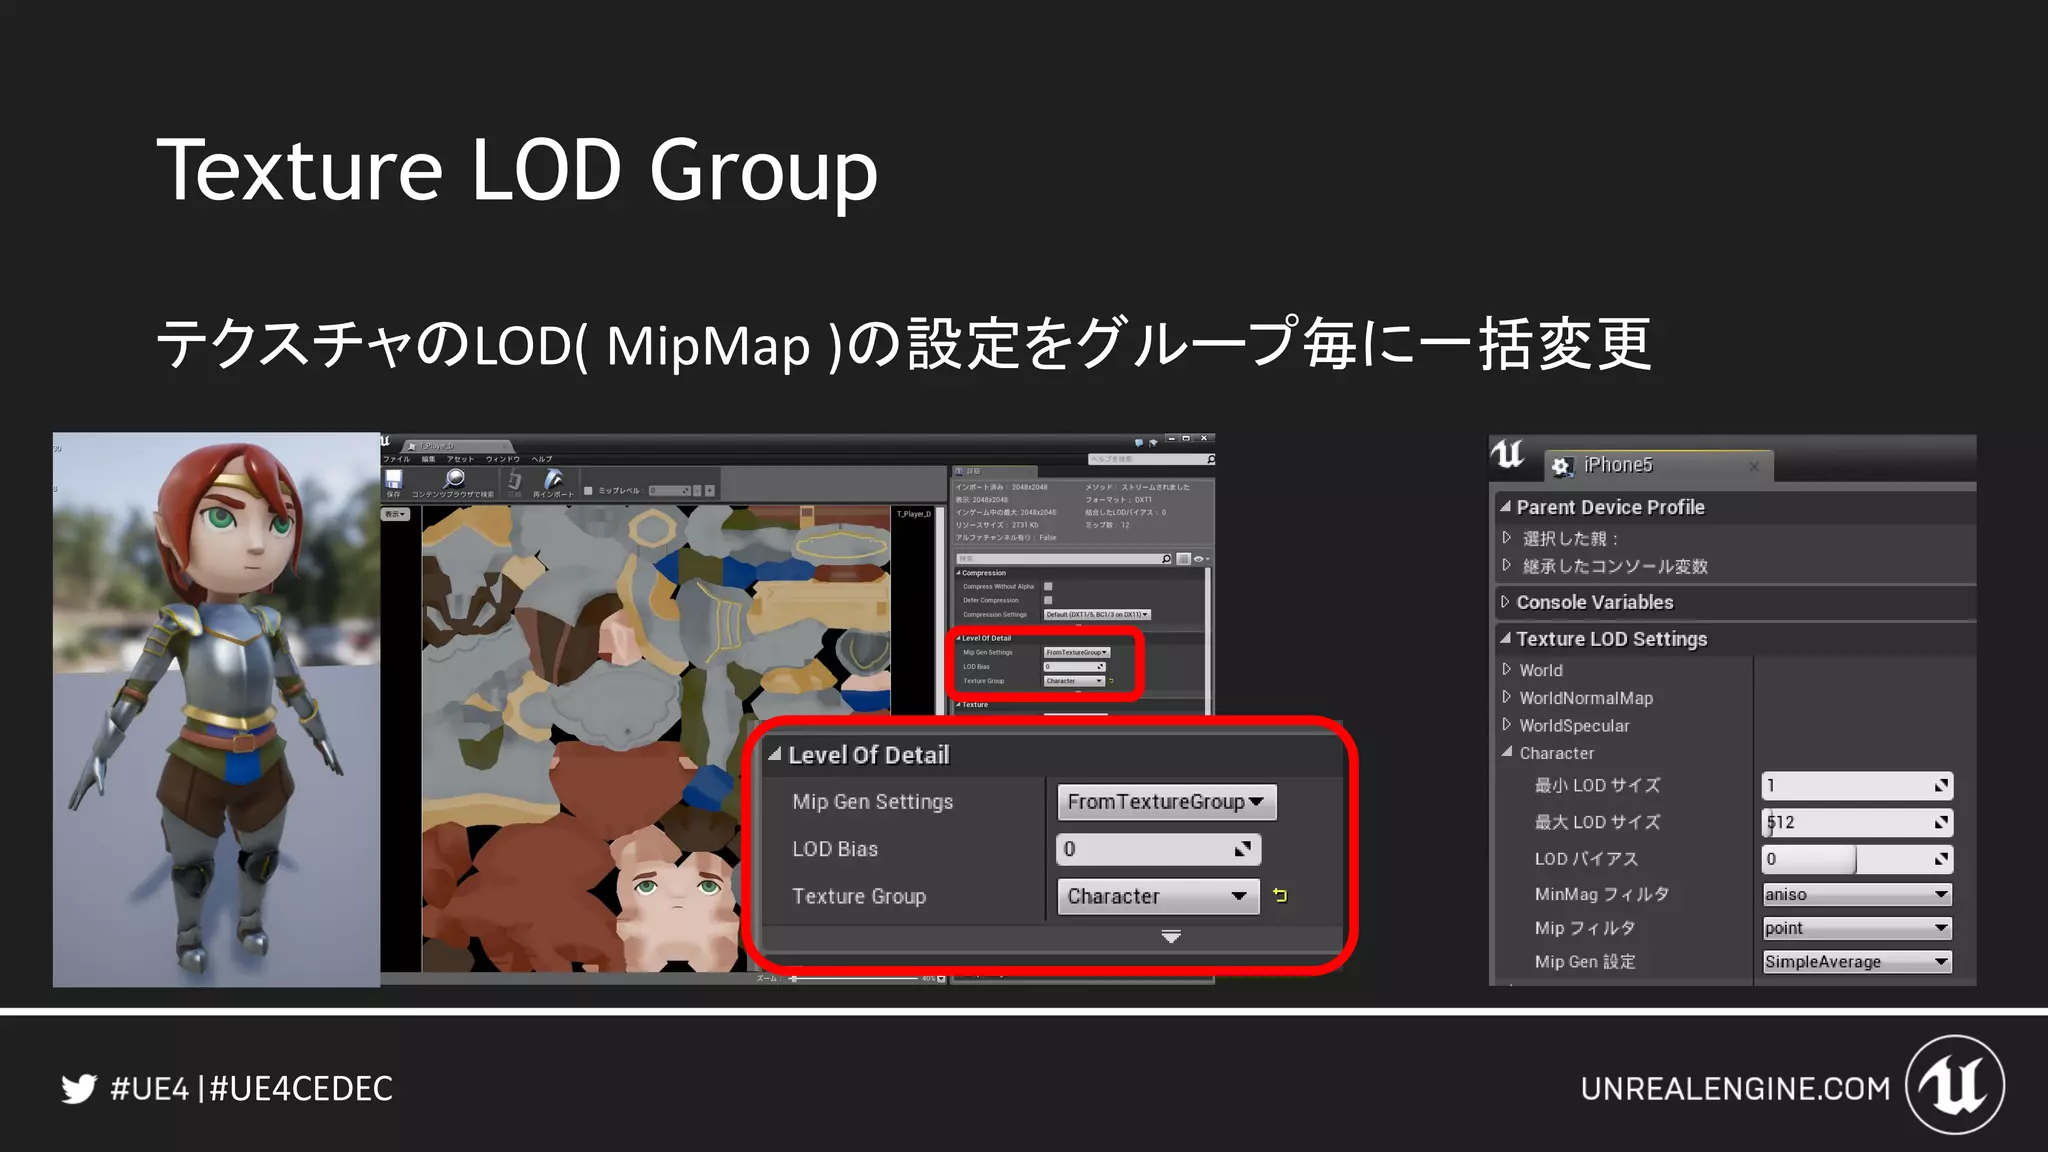This screenshot has height=1152, width=2048.
Task: Open the enlarged FromTextureGroup dropdown
Action: coord(1166,802)
